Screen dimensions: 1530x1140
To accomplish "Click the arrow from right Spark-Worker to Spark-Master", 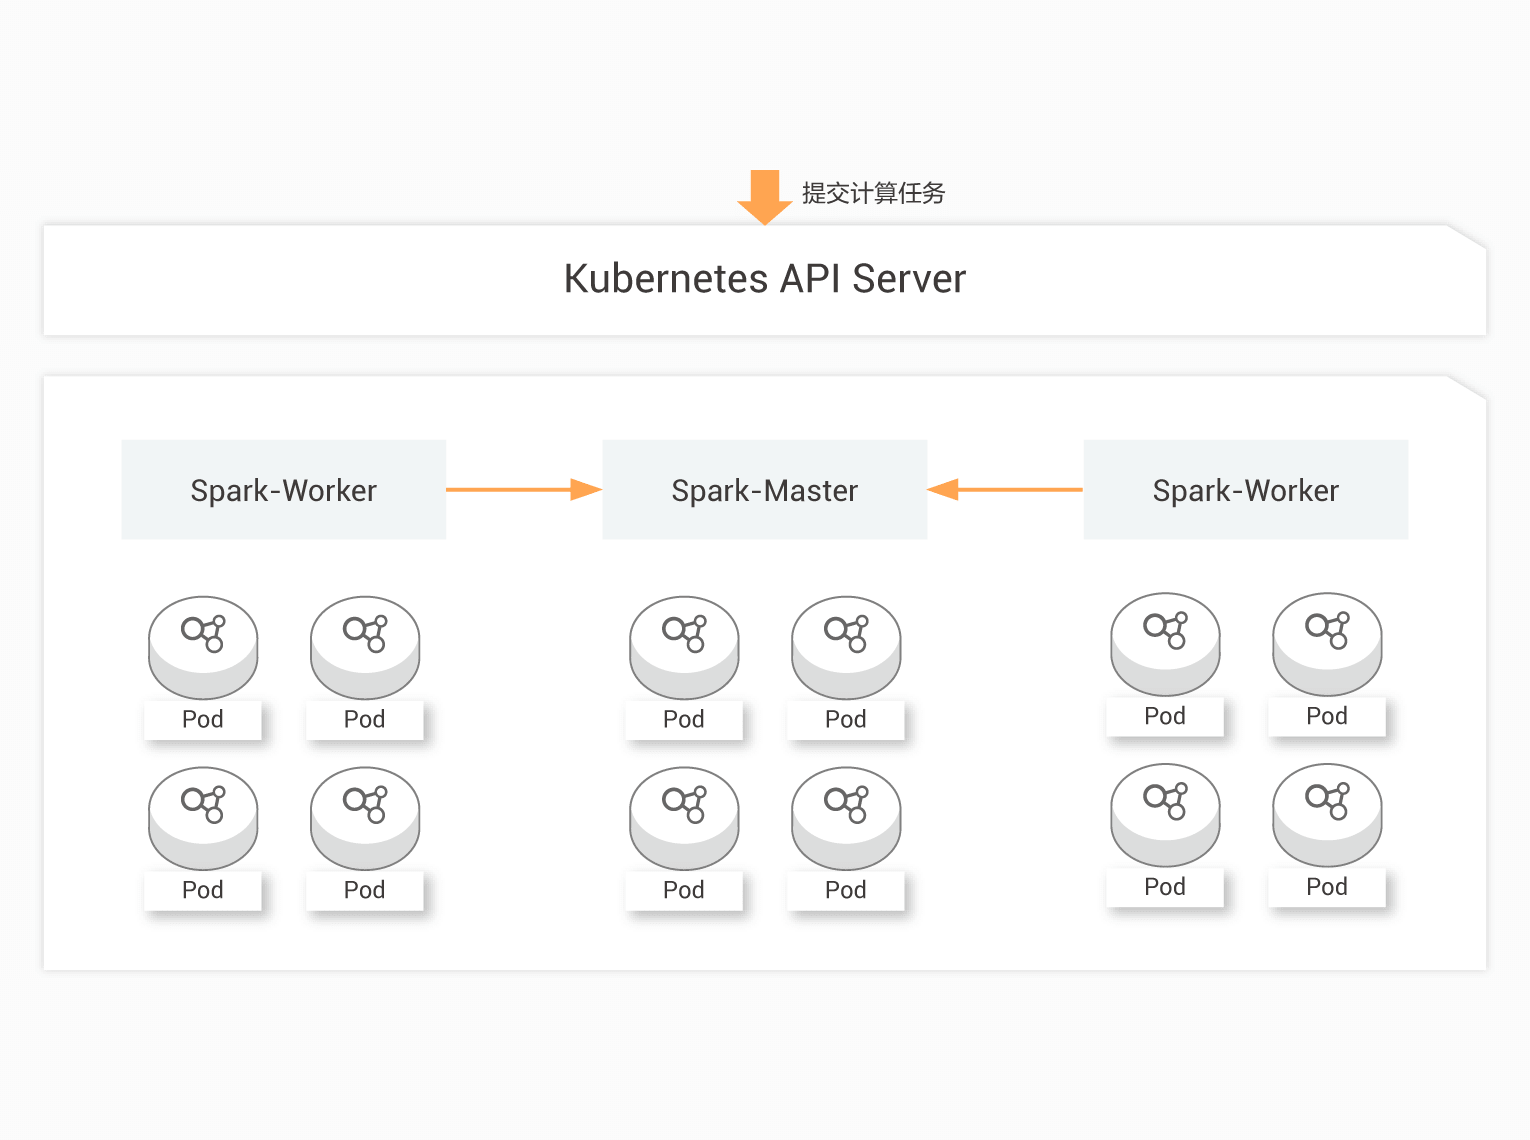I will coord(1004,490).
